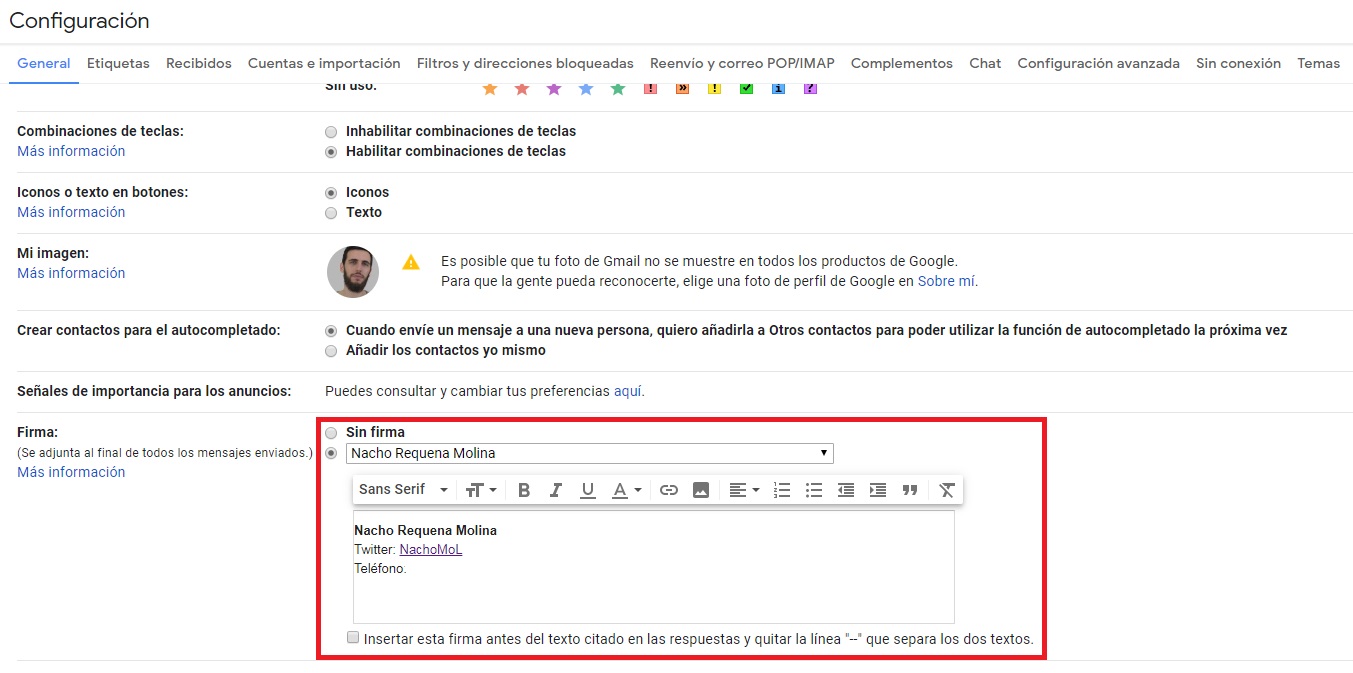1353x673 pixels.
Task: Add a bulleted list to signature
Action: tap(814, 490)
